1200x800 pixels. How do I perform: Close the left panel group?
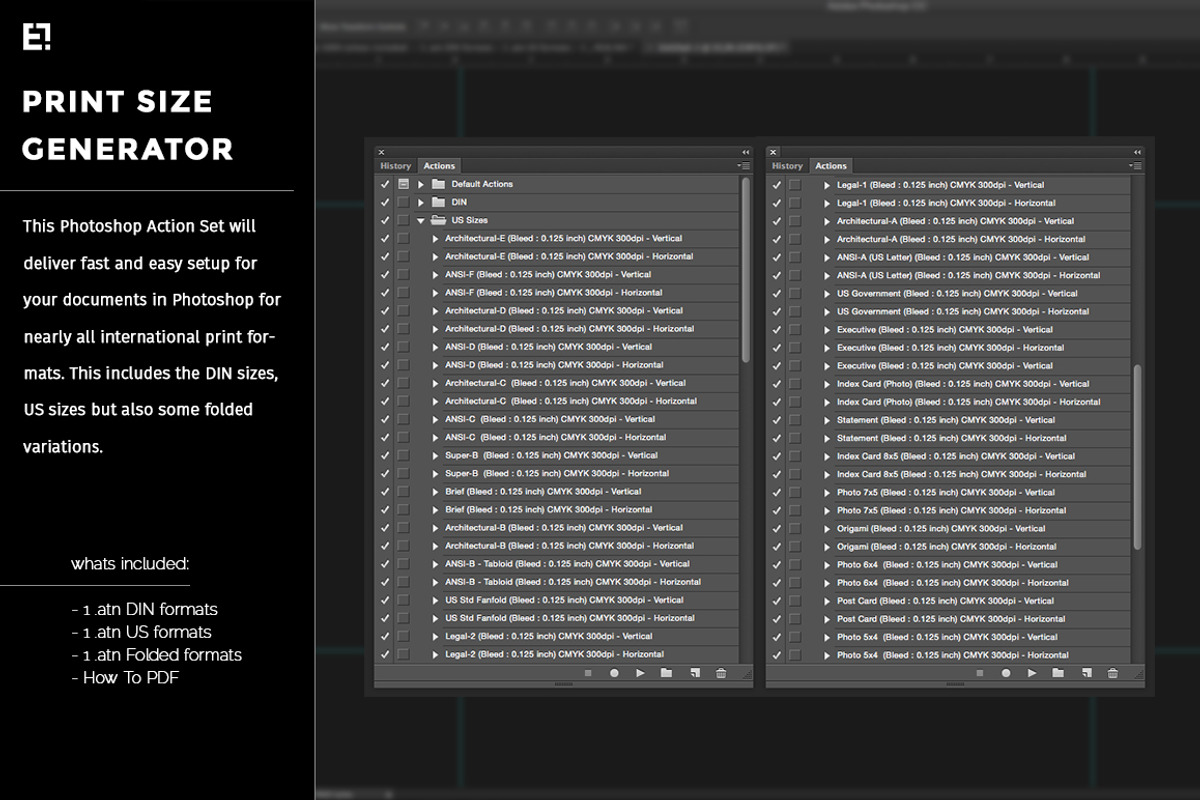click(381, 152)
